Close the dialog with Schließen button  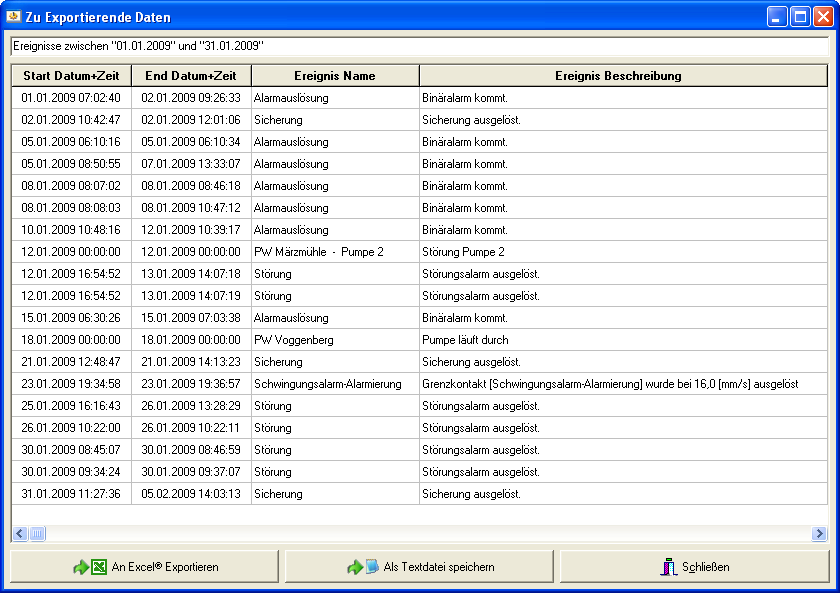point(695,567)
